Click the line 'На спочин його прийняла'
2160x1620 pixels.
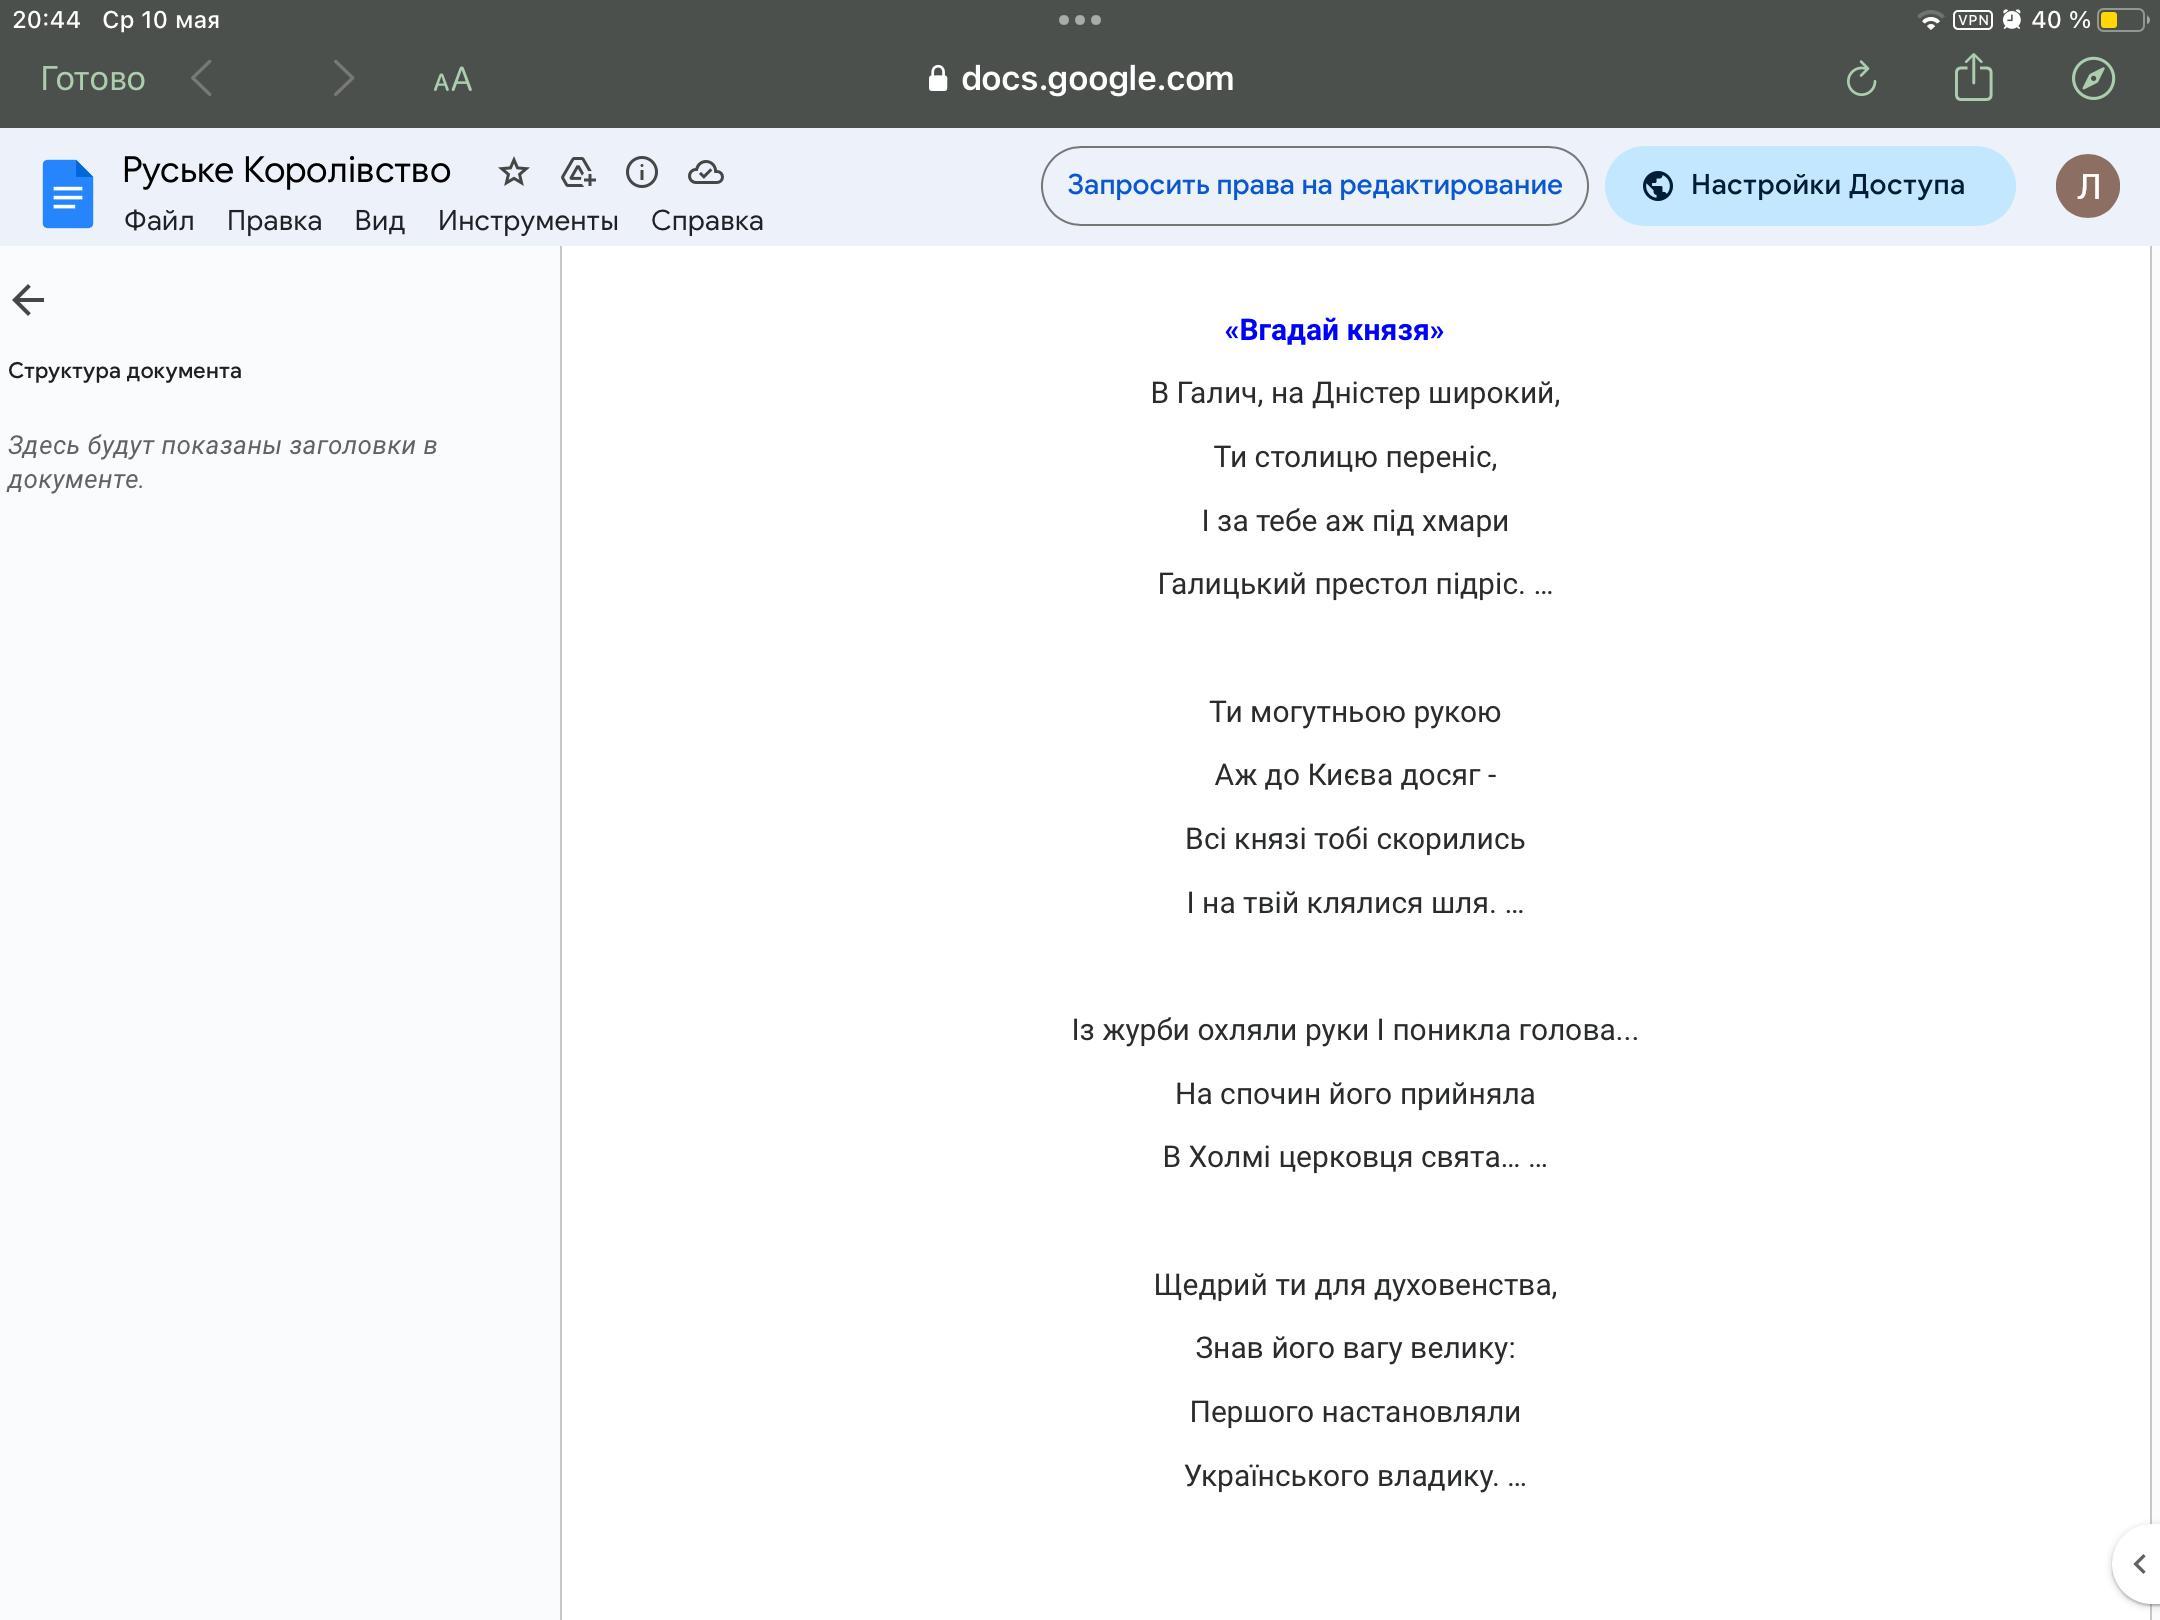pos(1355,1094)
